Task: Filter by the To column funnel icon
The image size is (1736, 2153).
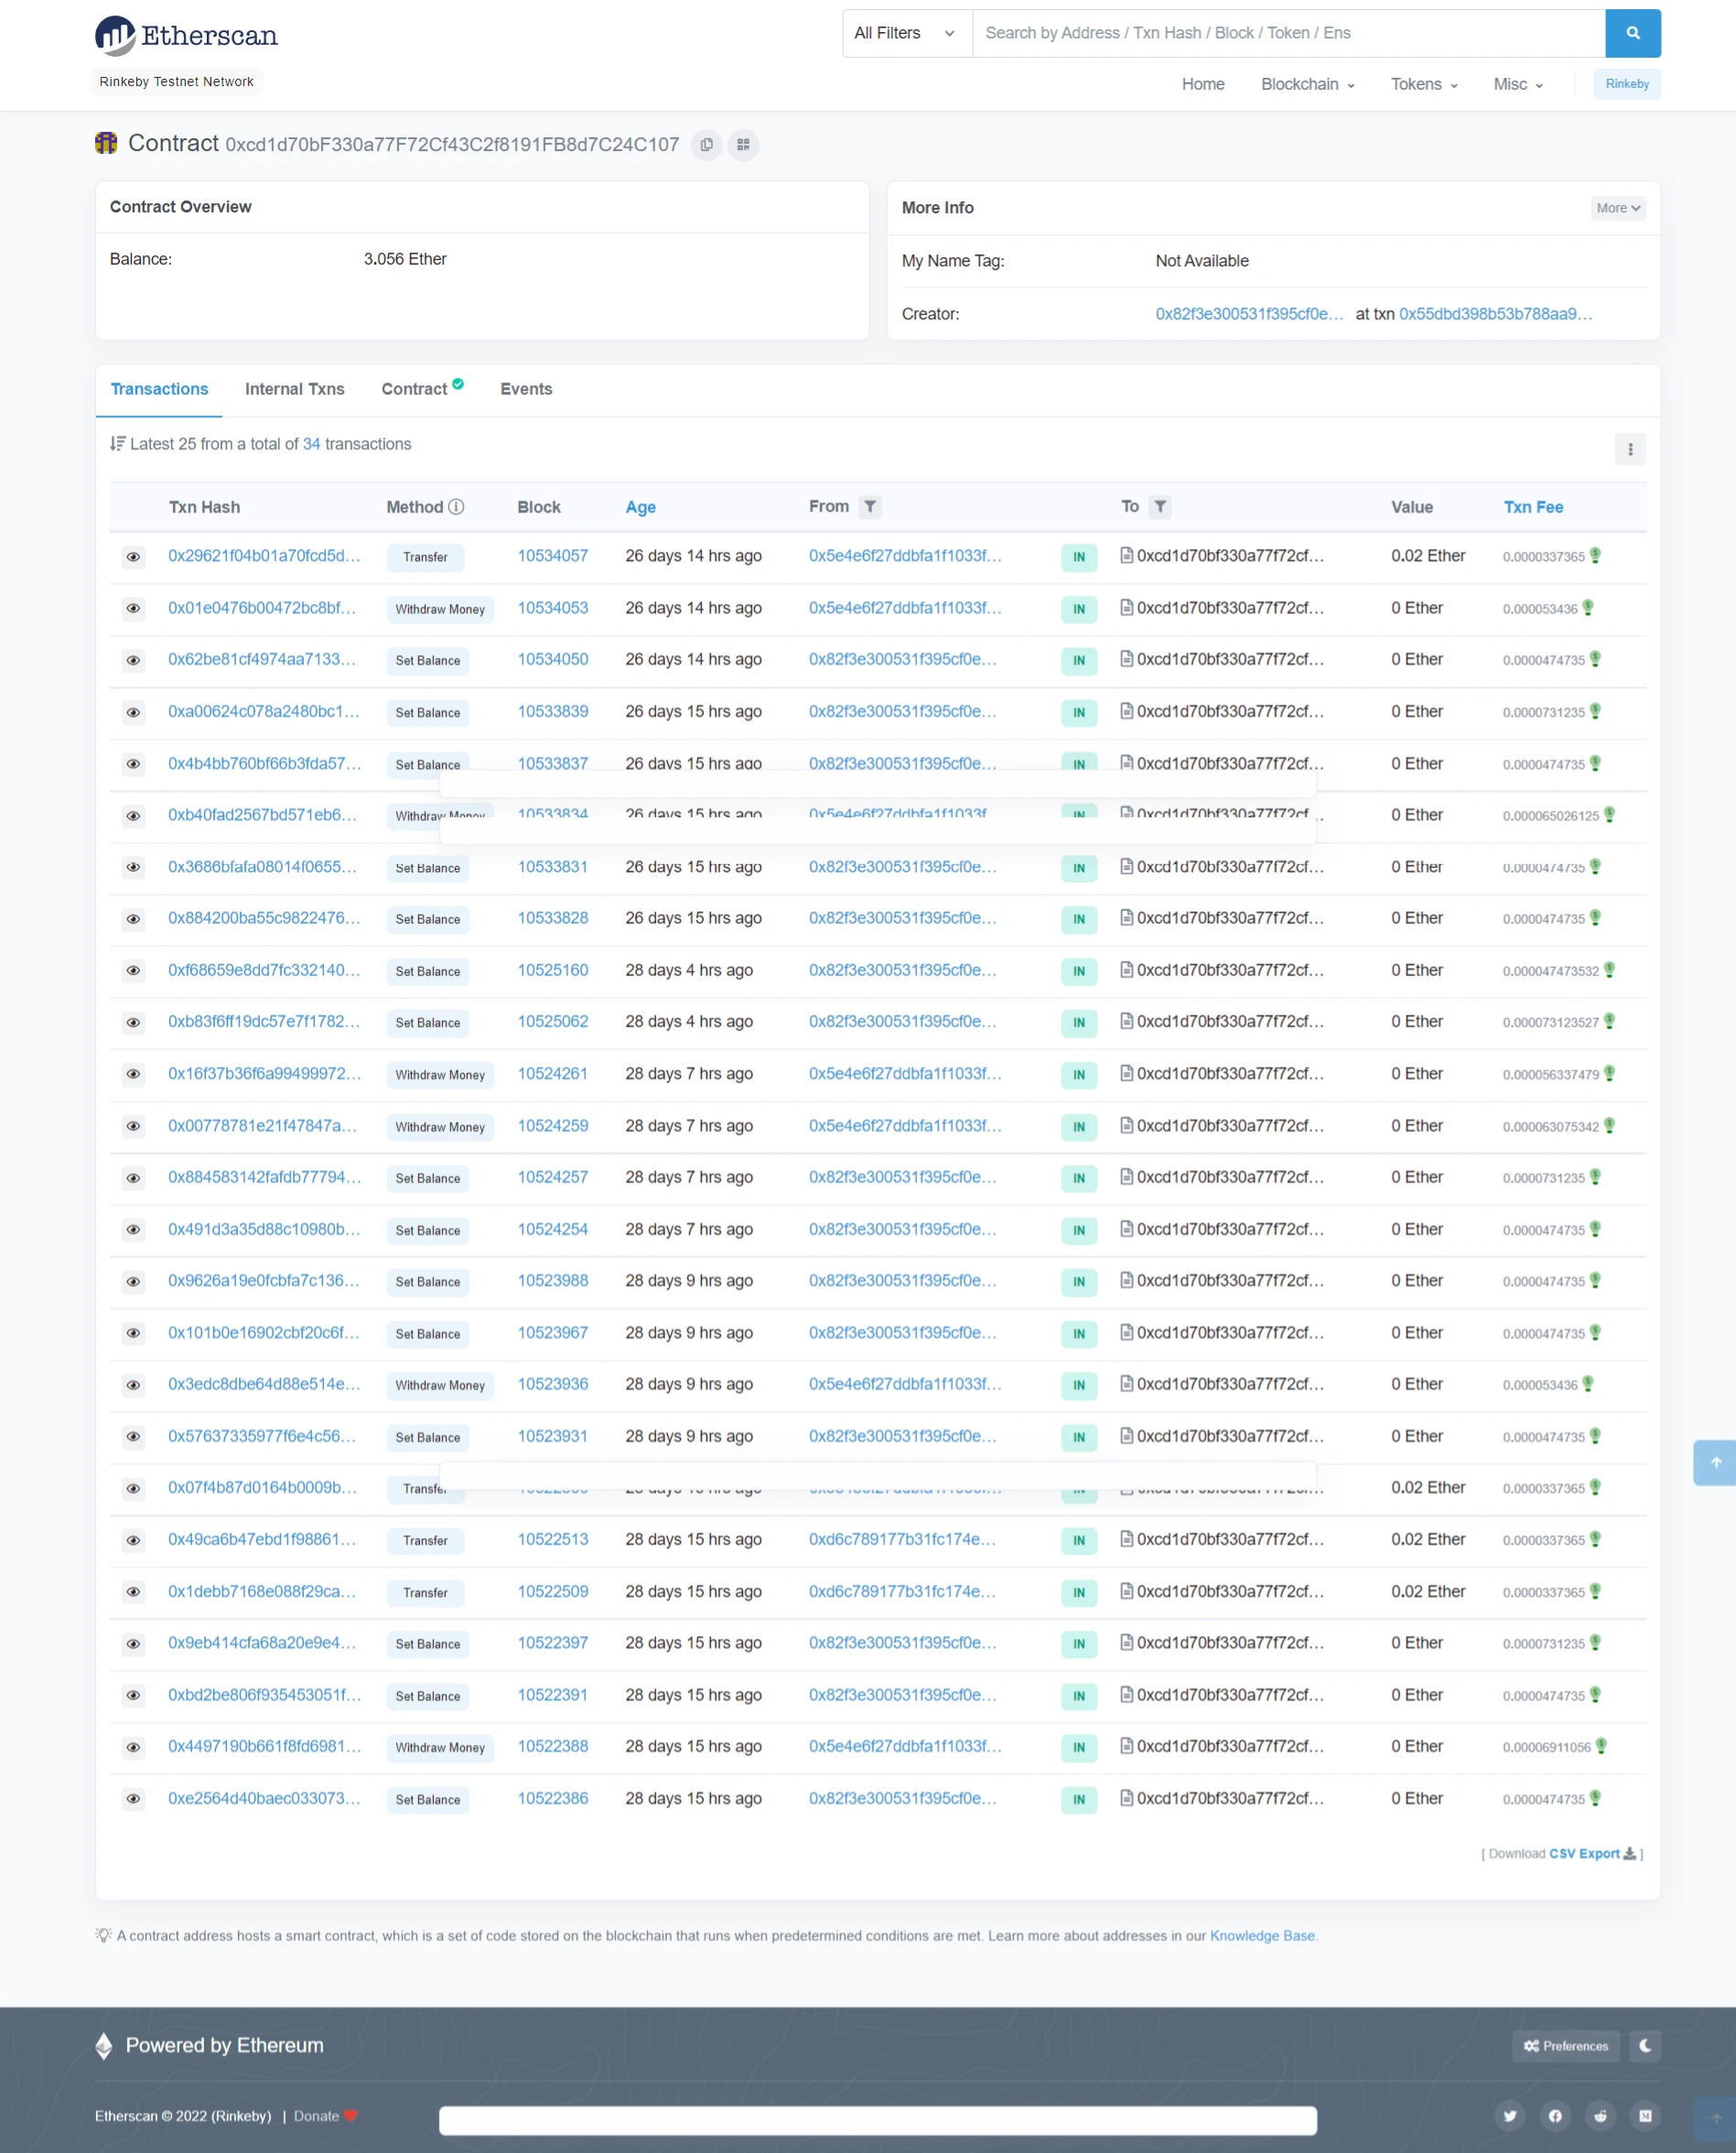Action: 1160,507
